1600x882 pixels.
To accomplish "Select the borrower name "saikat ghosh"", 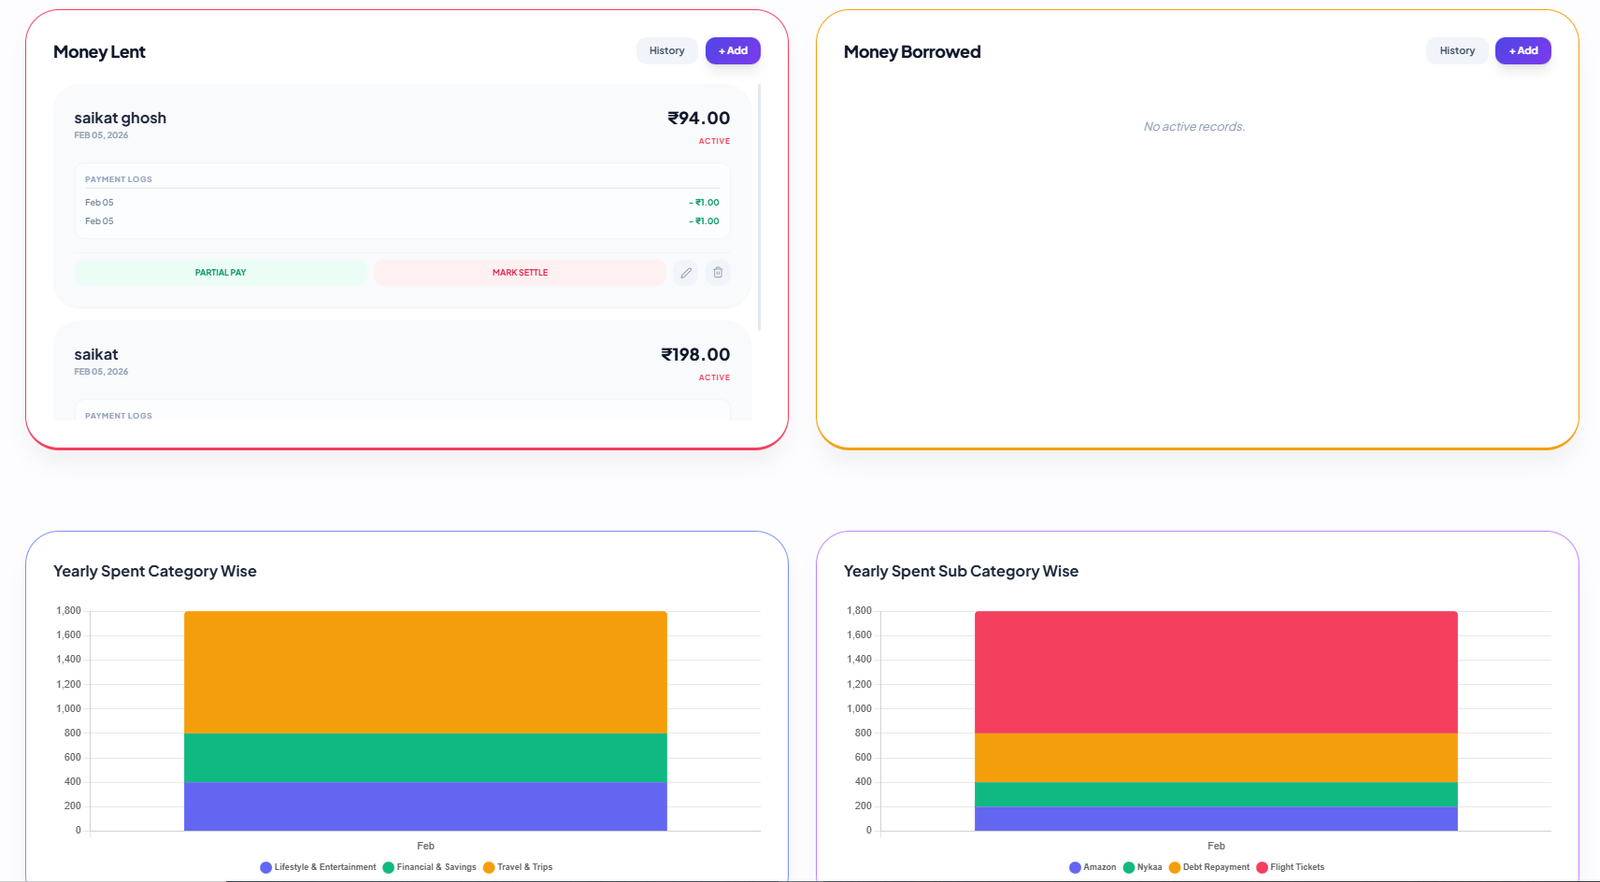I will point(120,118).
